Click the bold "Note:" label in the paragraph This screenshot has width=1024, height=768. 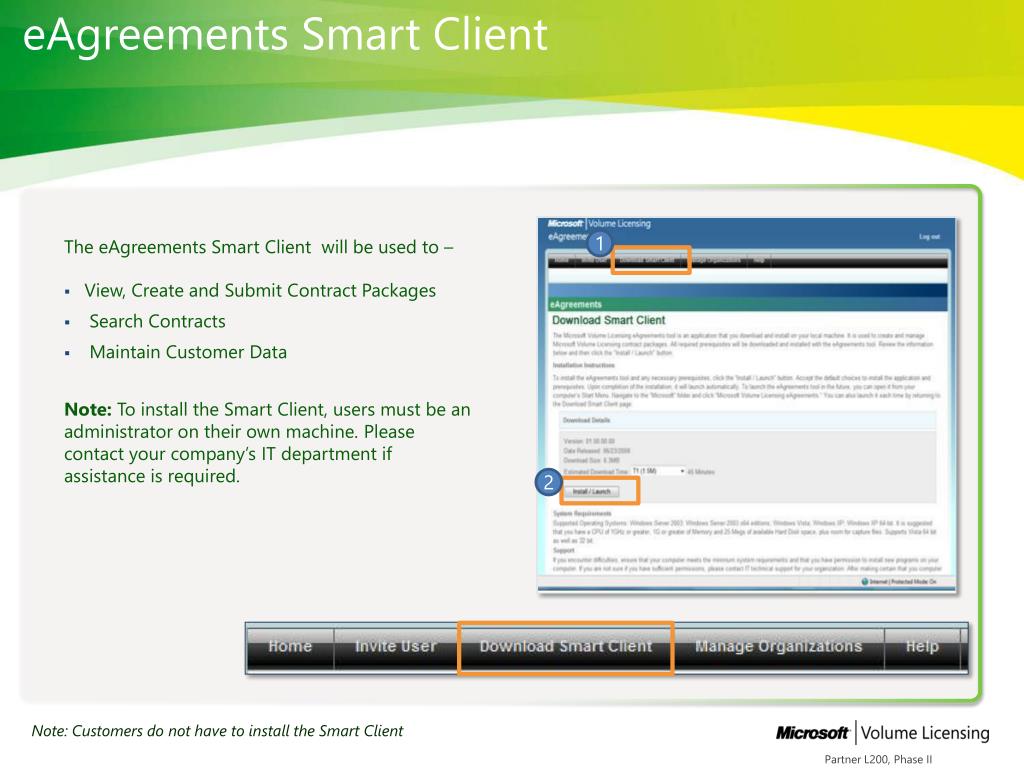tap(88, 409)
